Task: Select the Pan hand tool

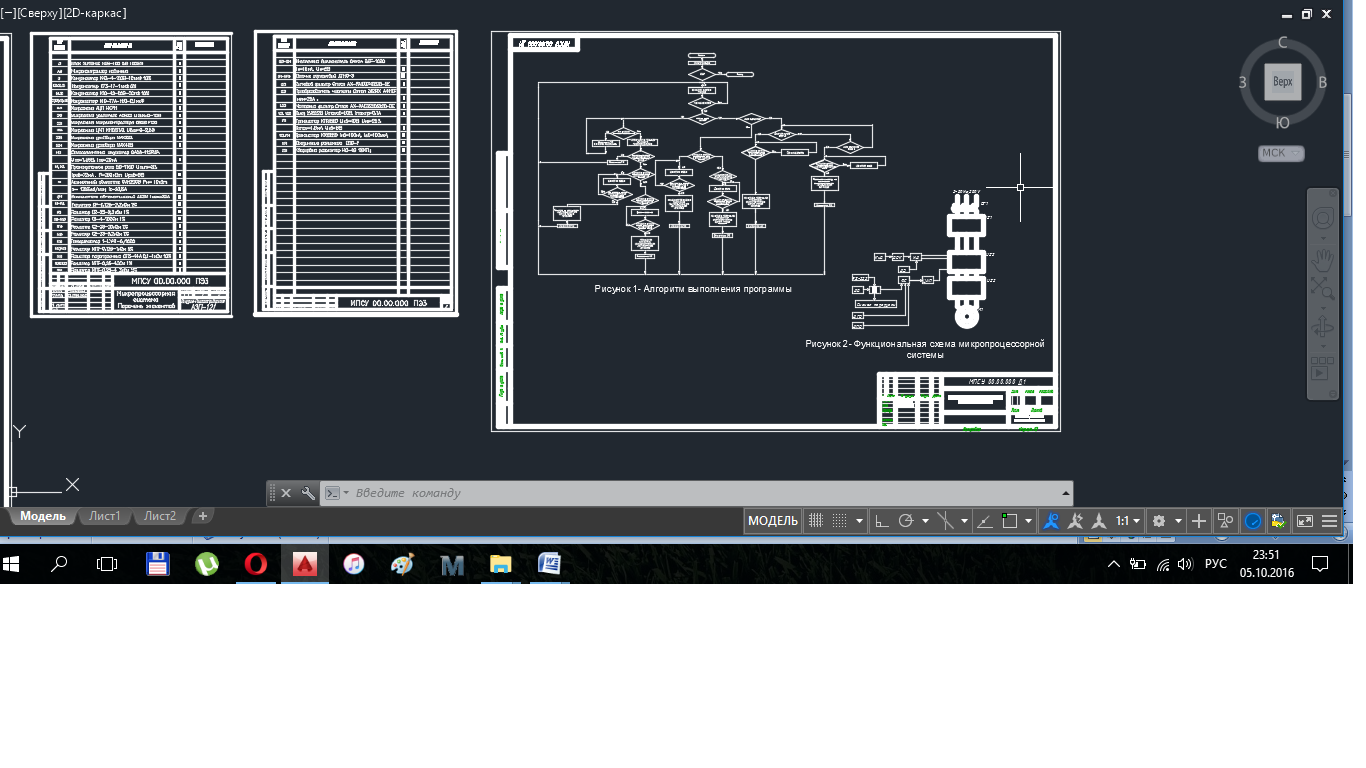Action: pos(1323,260)
